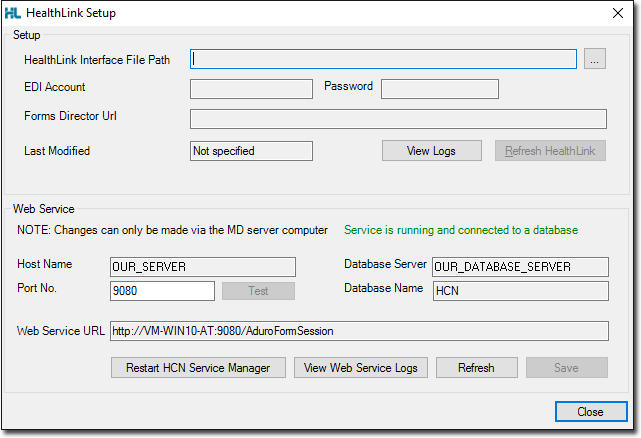This screenshot has width=641, height=438.
Task: Click the Web Service Refresh button
Action: 476,367
